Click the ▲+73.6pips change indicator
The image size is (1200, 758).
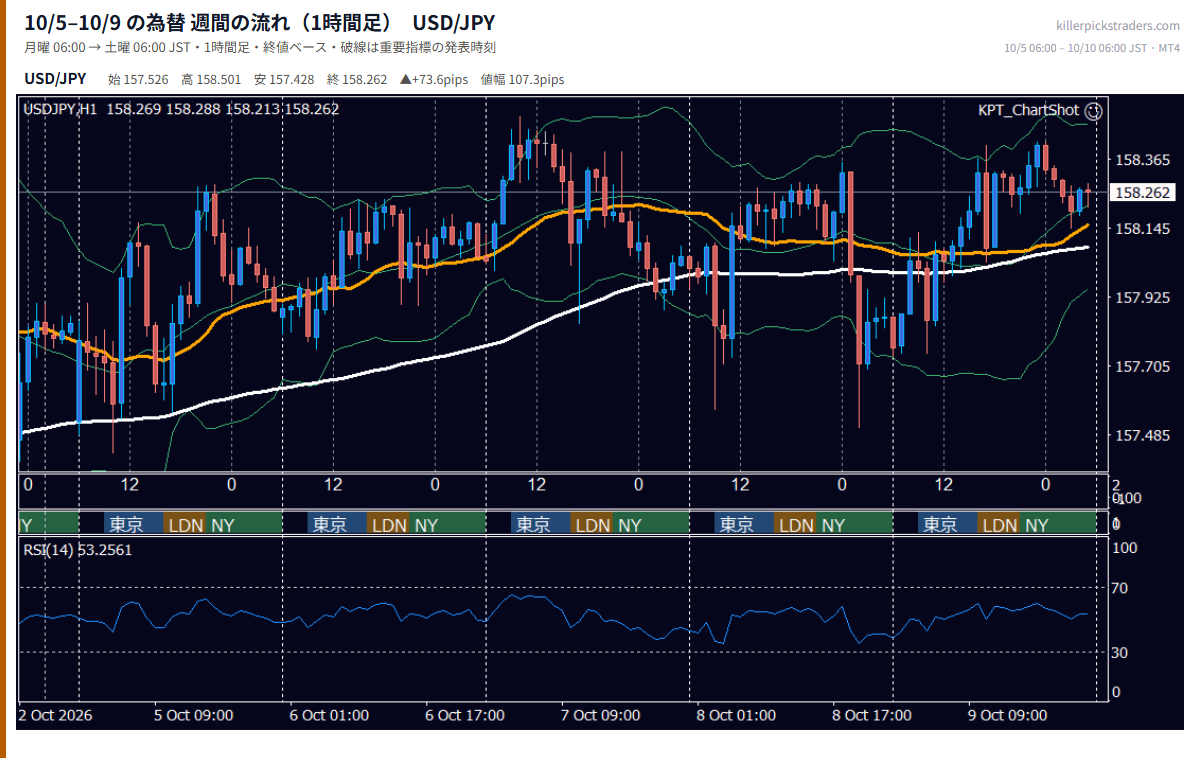[x=435, y=80]
